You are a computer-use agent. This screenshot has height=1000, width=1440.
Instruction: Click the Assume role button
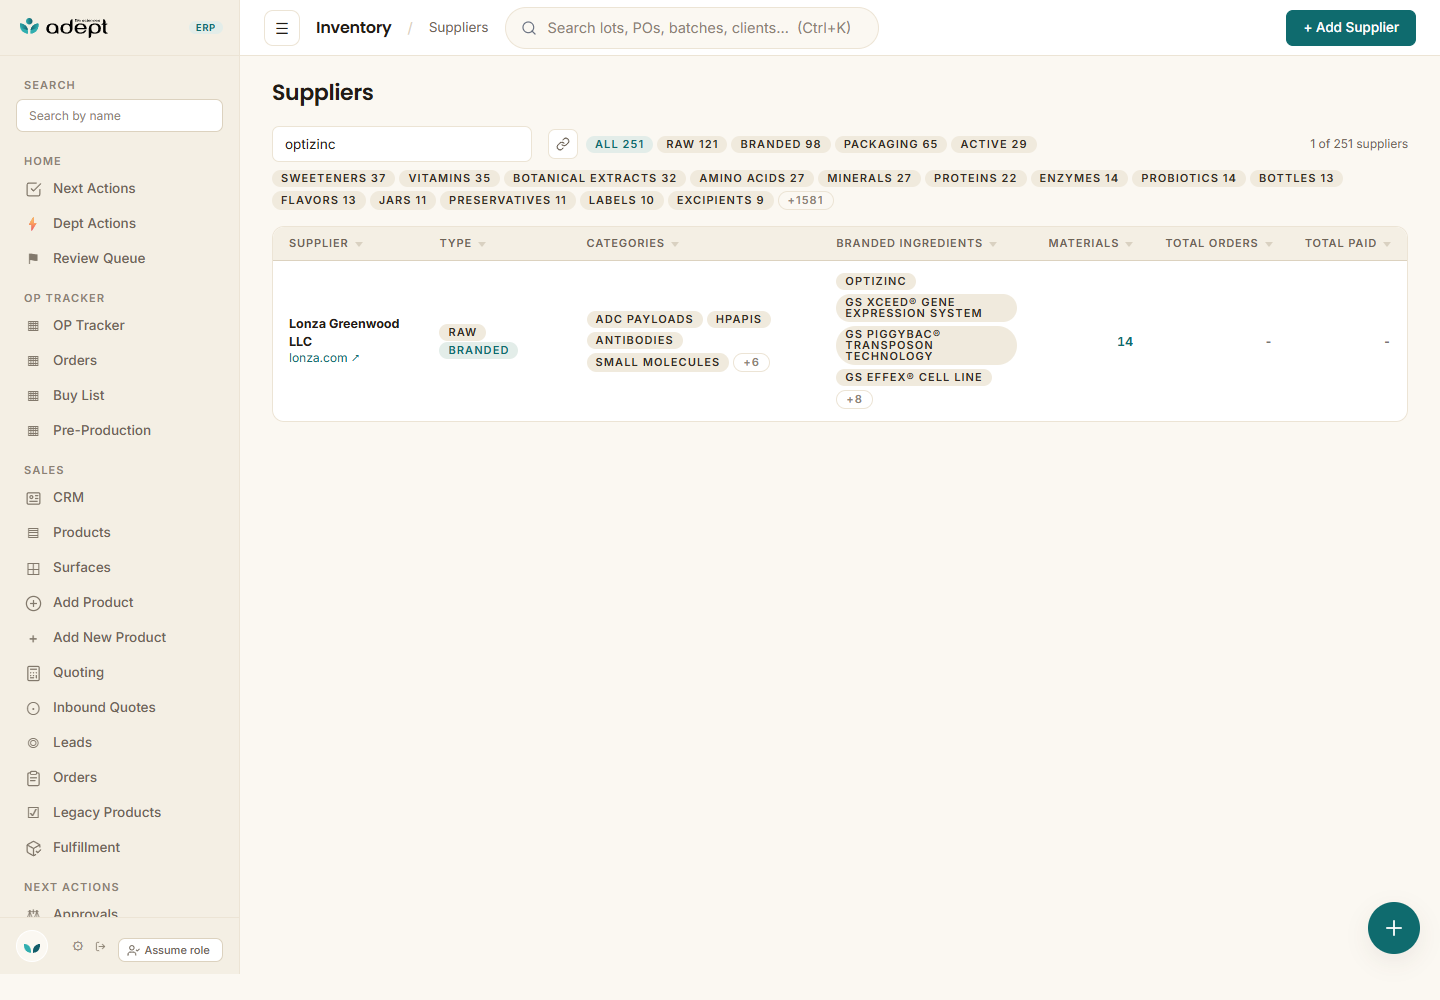coord(170,950)
